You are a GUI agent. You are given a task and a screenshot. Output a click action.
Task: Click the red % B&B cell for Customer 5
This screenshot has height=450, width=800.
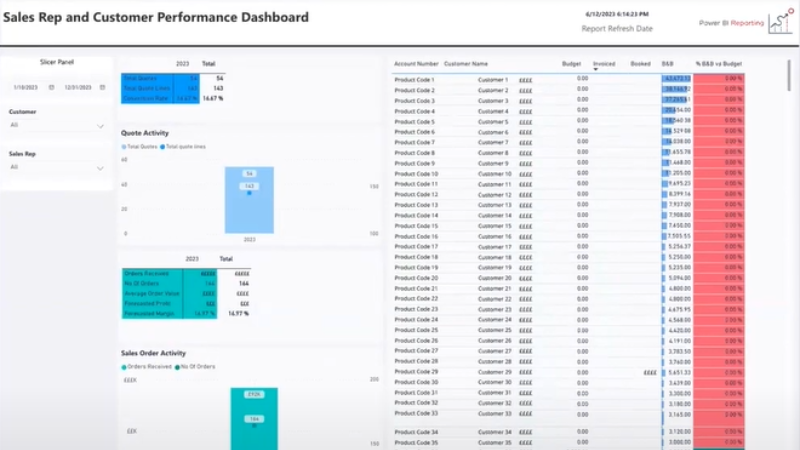tap(718, 121)
